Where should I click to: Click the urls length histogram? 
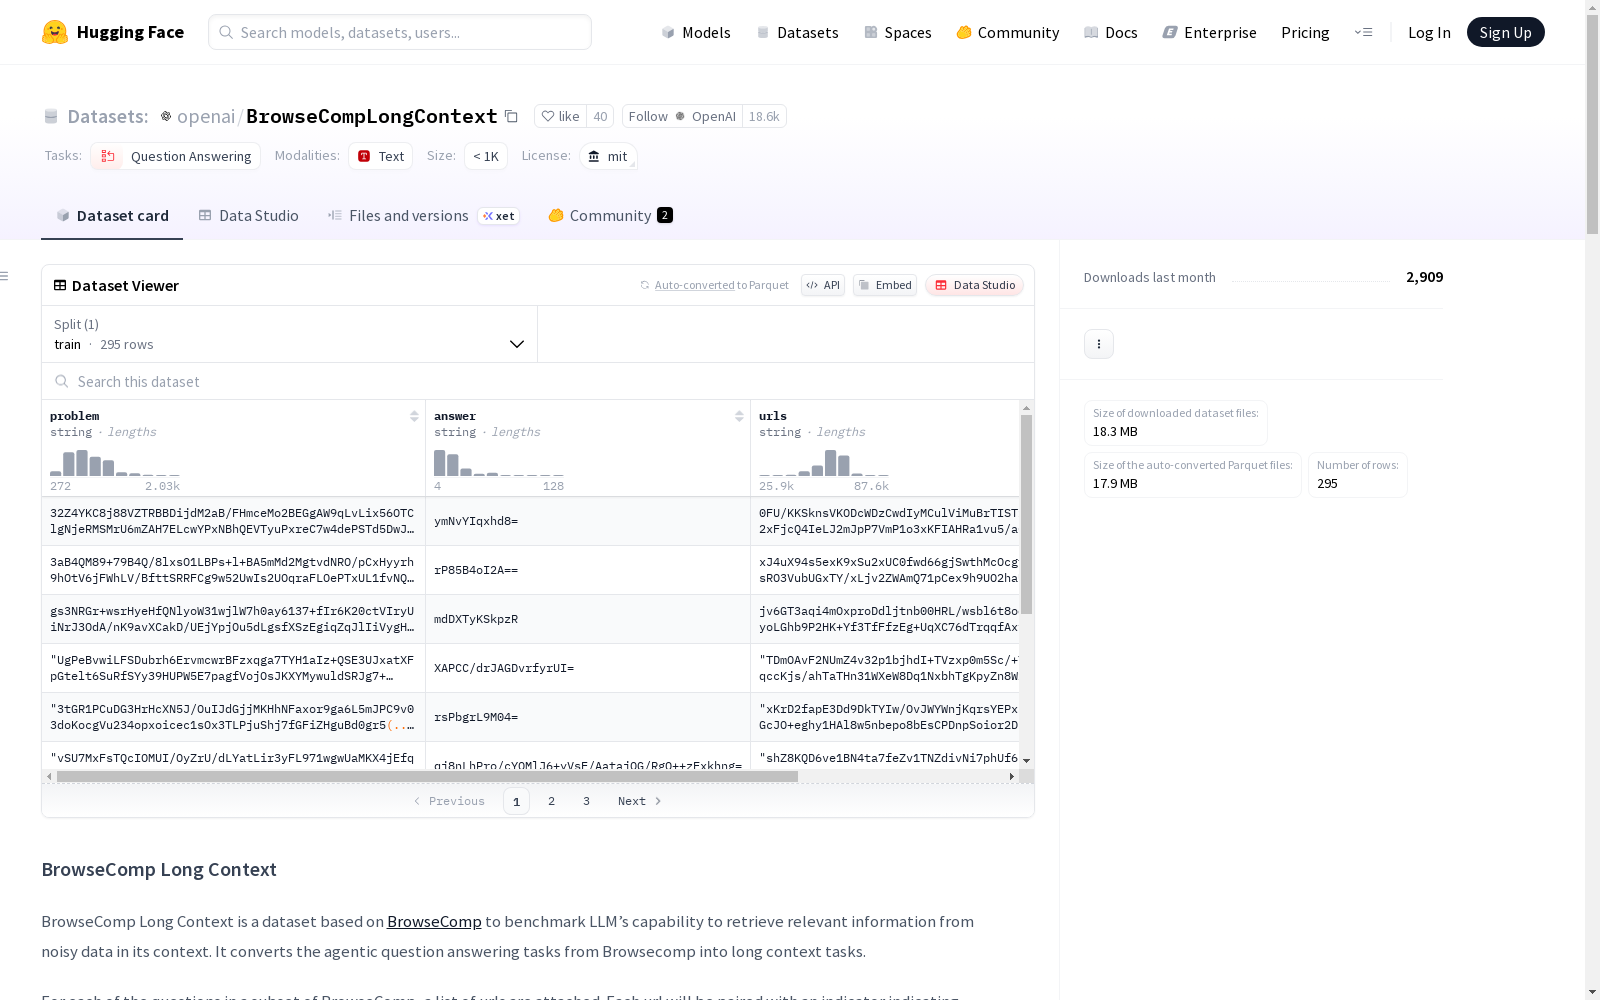(824, 463)
